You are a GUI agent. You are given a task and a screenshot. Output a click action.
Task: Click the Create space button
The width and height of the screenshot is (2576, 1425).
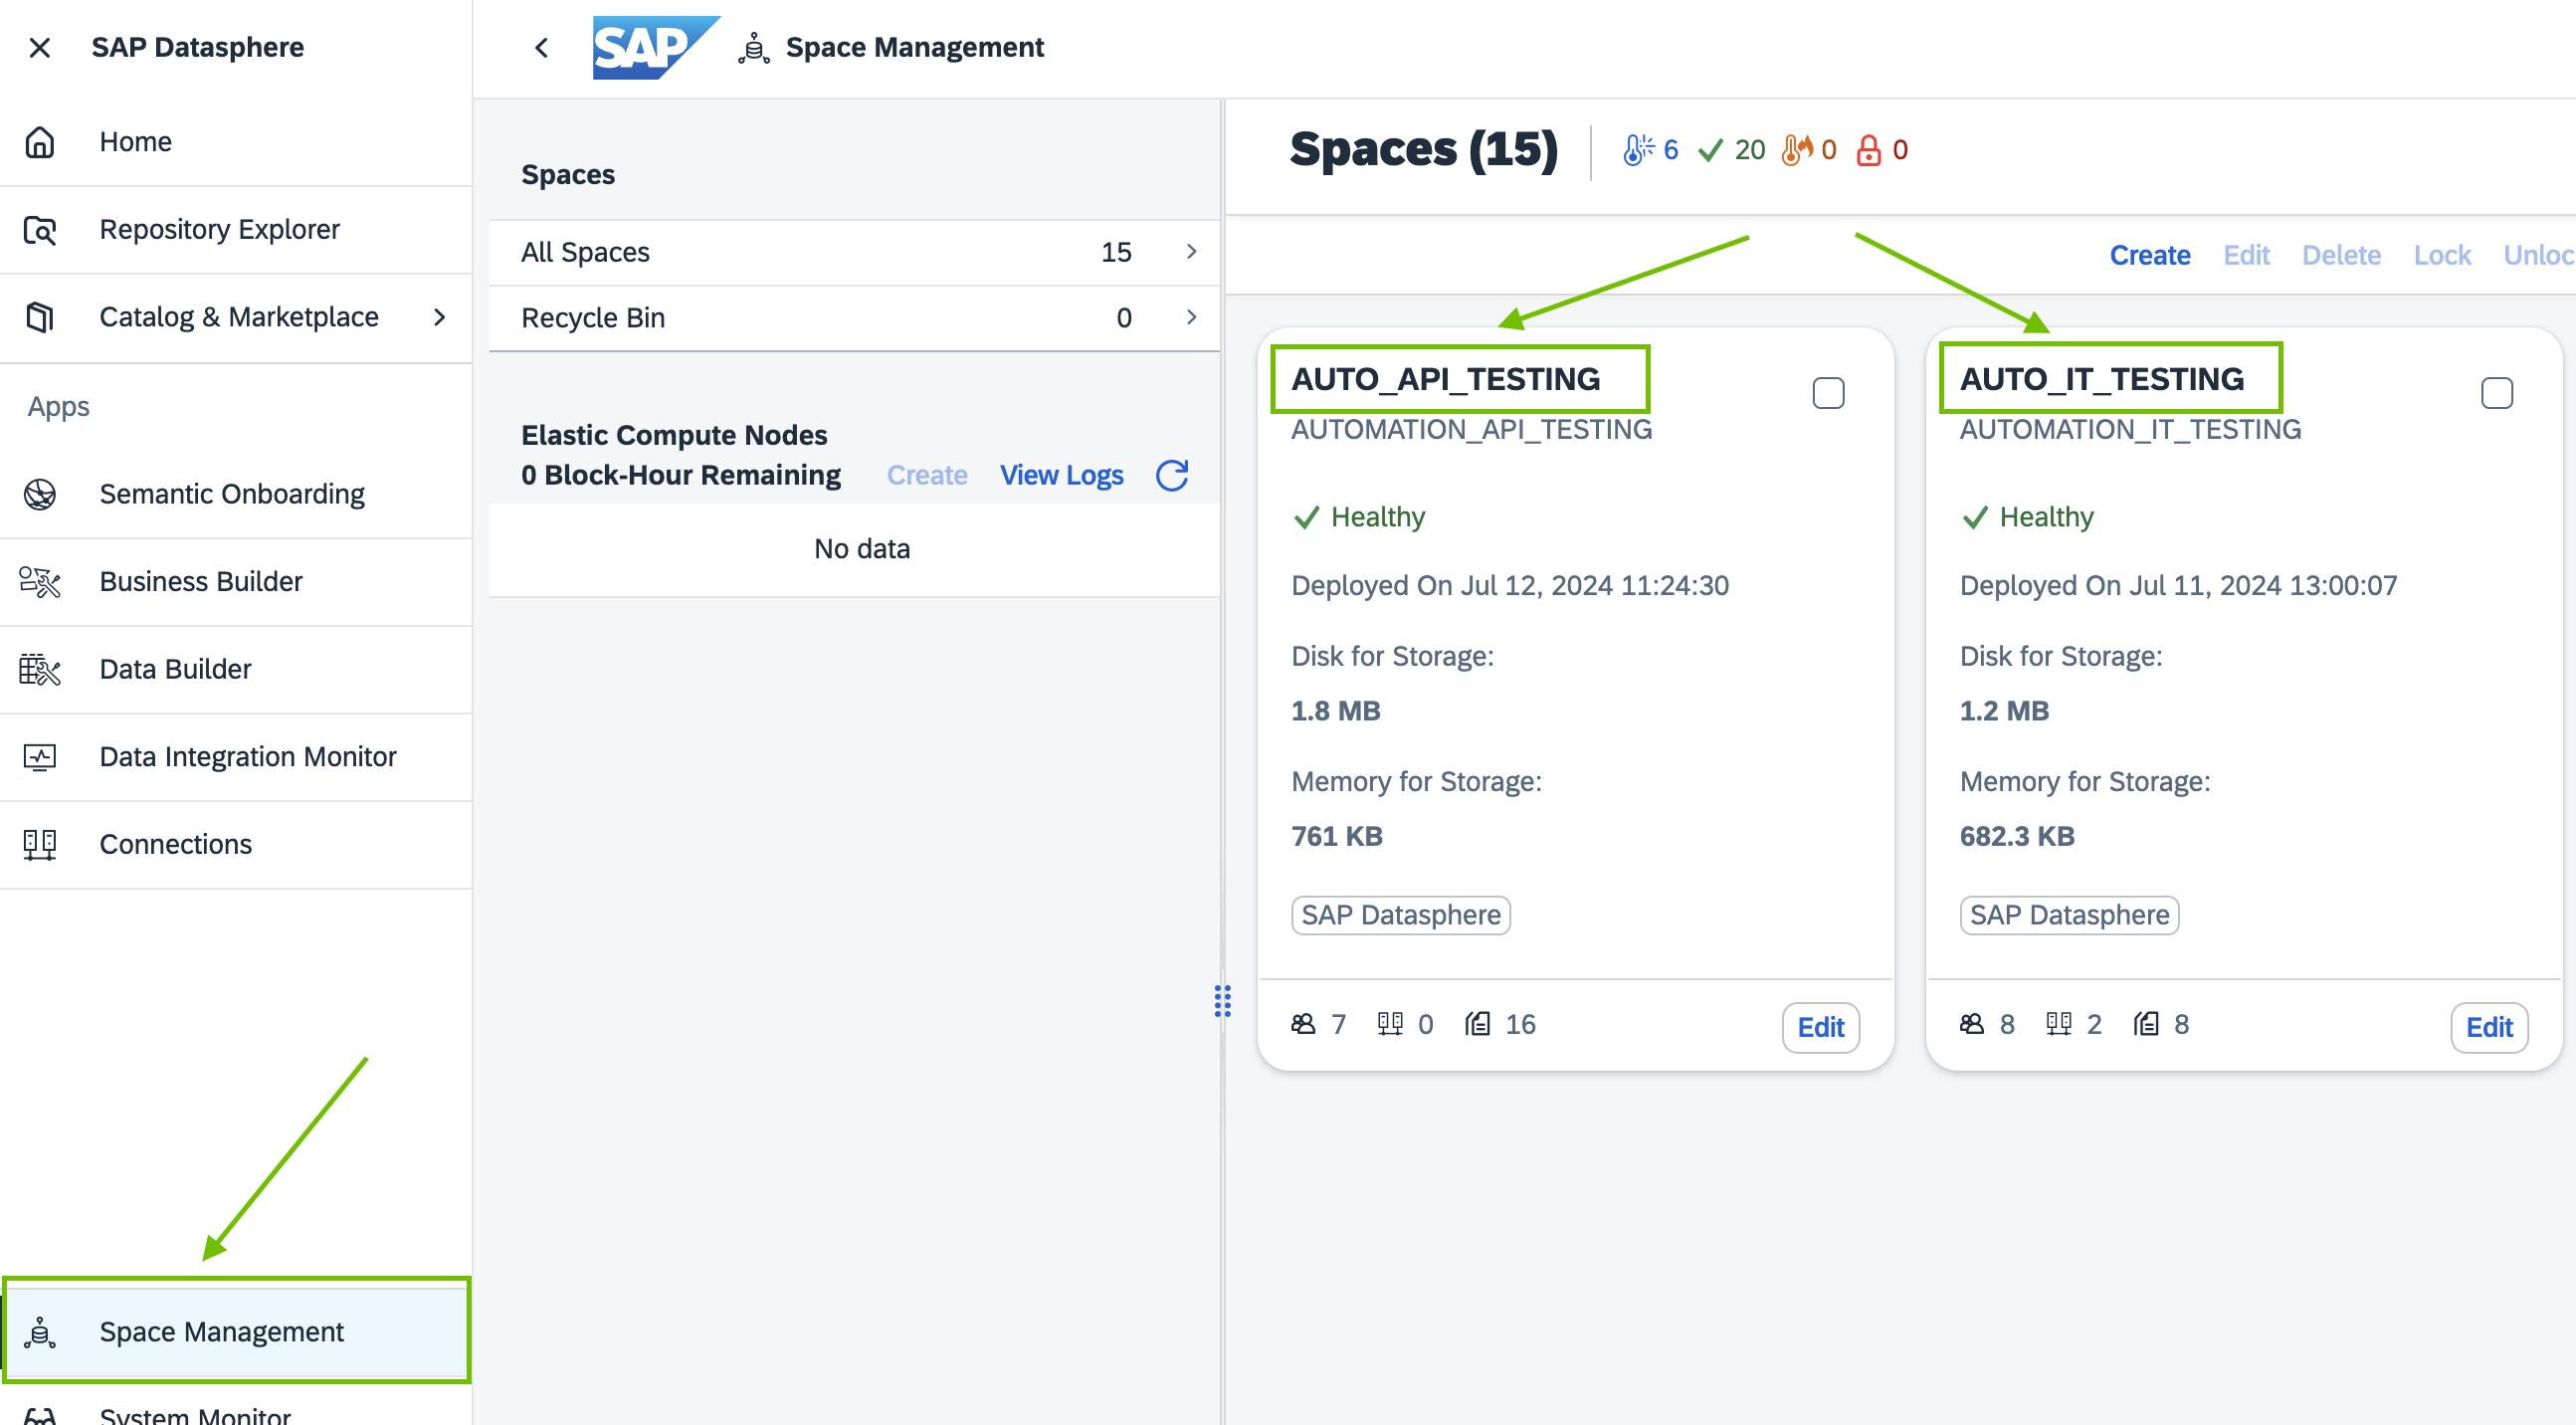click(2149, 255)
